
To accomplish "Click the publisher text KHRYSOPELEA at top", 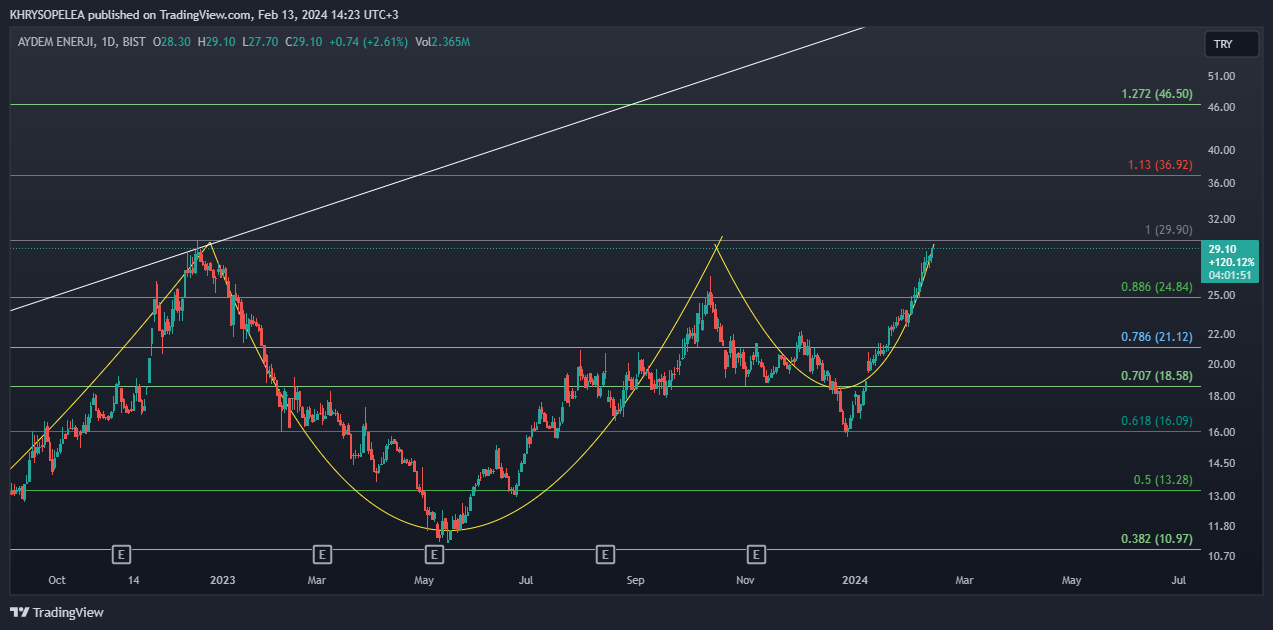I will click(47, 15).
